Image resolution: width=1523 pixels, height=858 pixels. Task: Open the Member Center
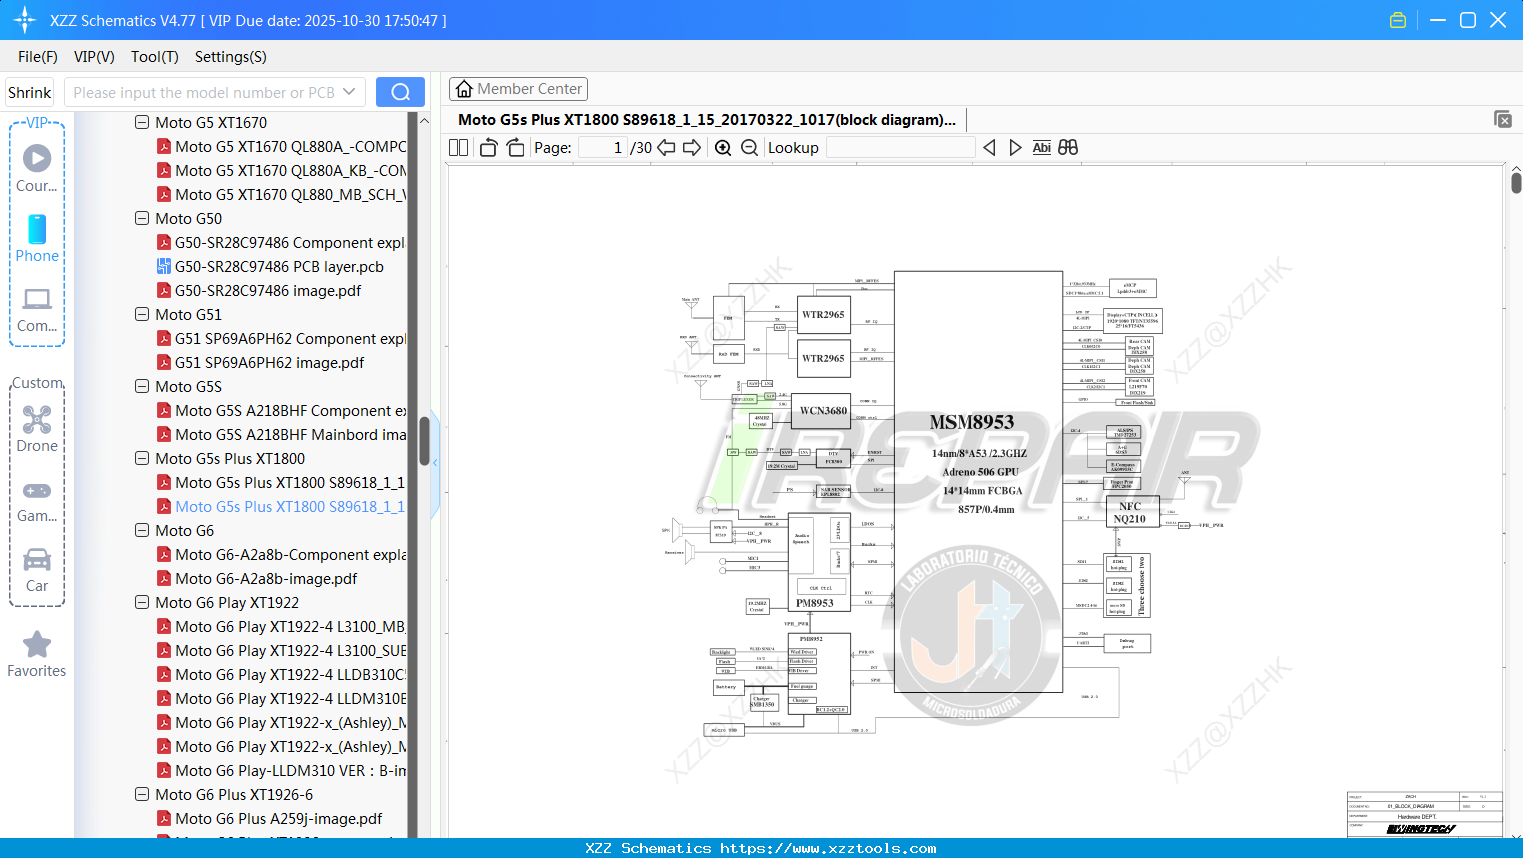518,89
